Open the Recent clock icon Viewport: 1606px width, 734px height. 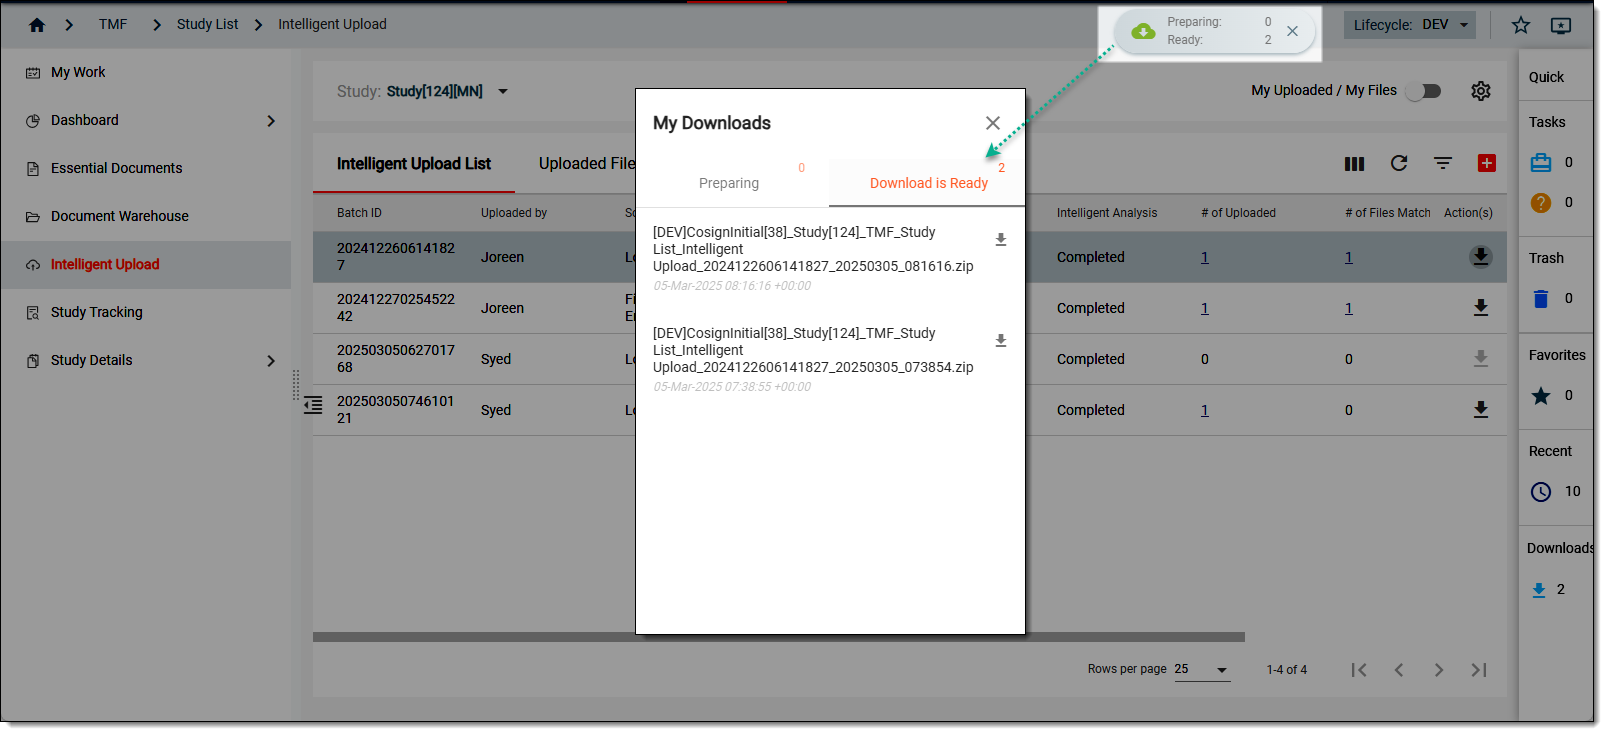tap(1541, 492)
